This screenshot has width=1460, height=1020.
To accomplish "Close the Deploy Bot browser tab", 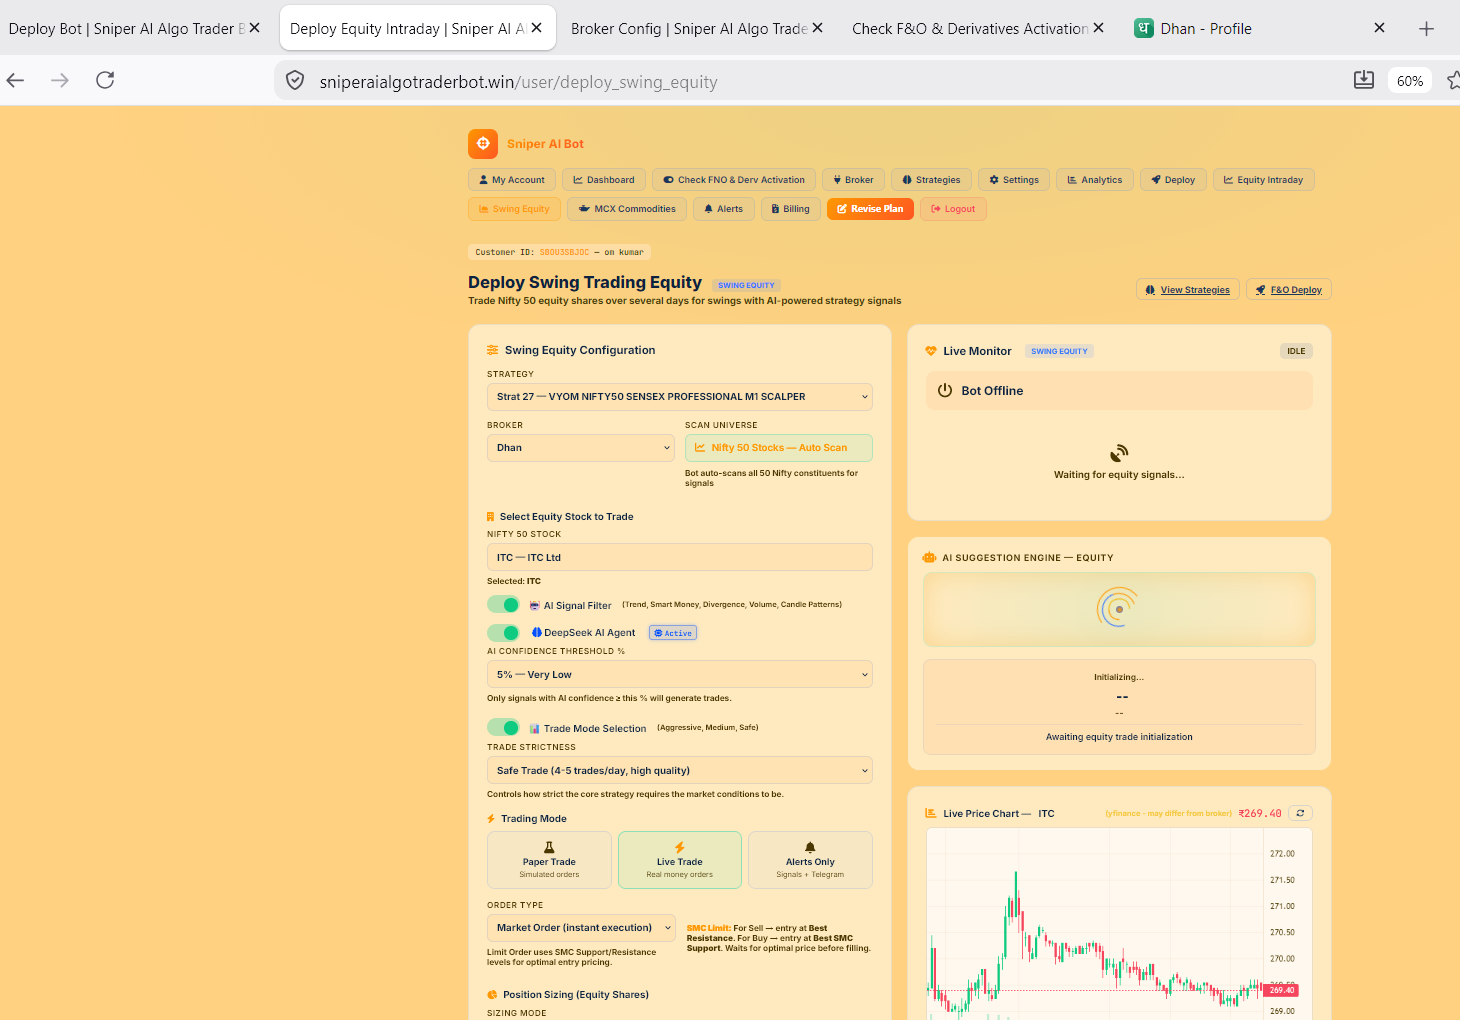I will point(254,28).
